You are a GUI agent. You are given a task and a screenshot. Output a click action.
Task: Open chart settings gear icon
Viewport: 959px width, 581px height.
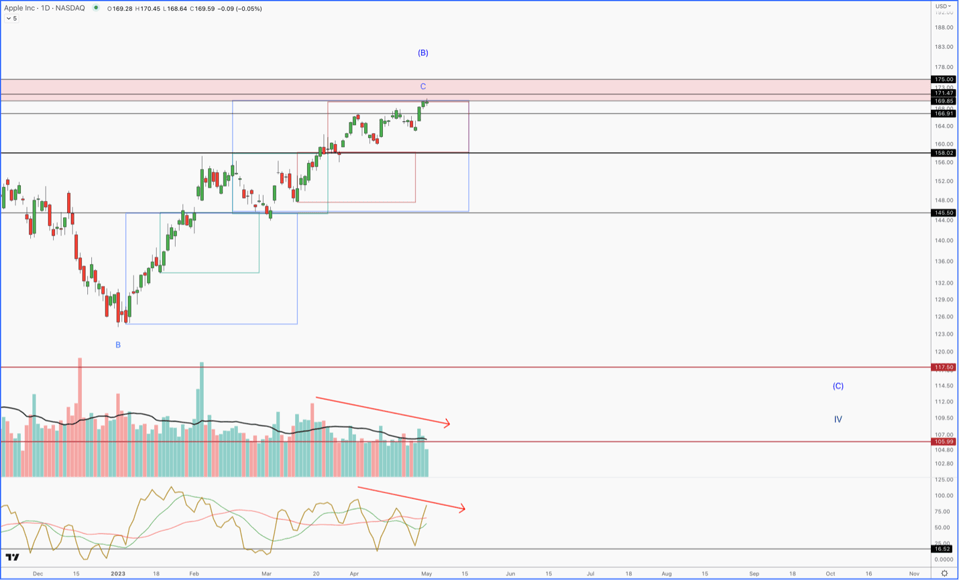pyautogui.click(x=944, y=574)
